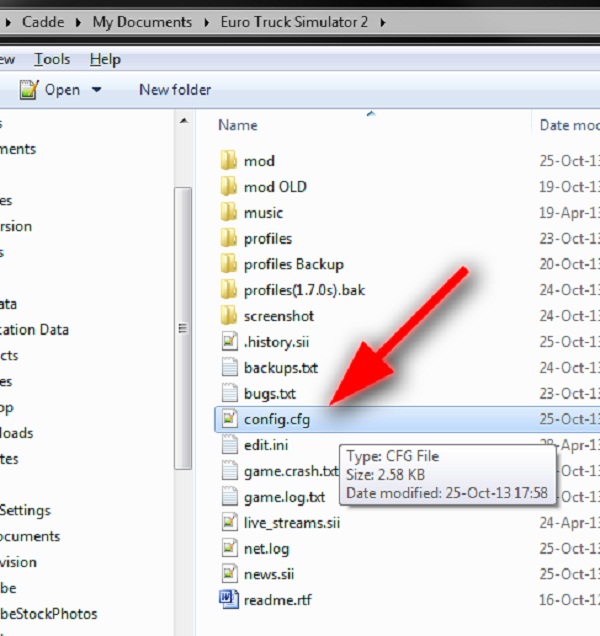Click the Open toolbar notepad icon
Screen dimensions: 600x636
[29, 90]
